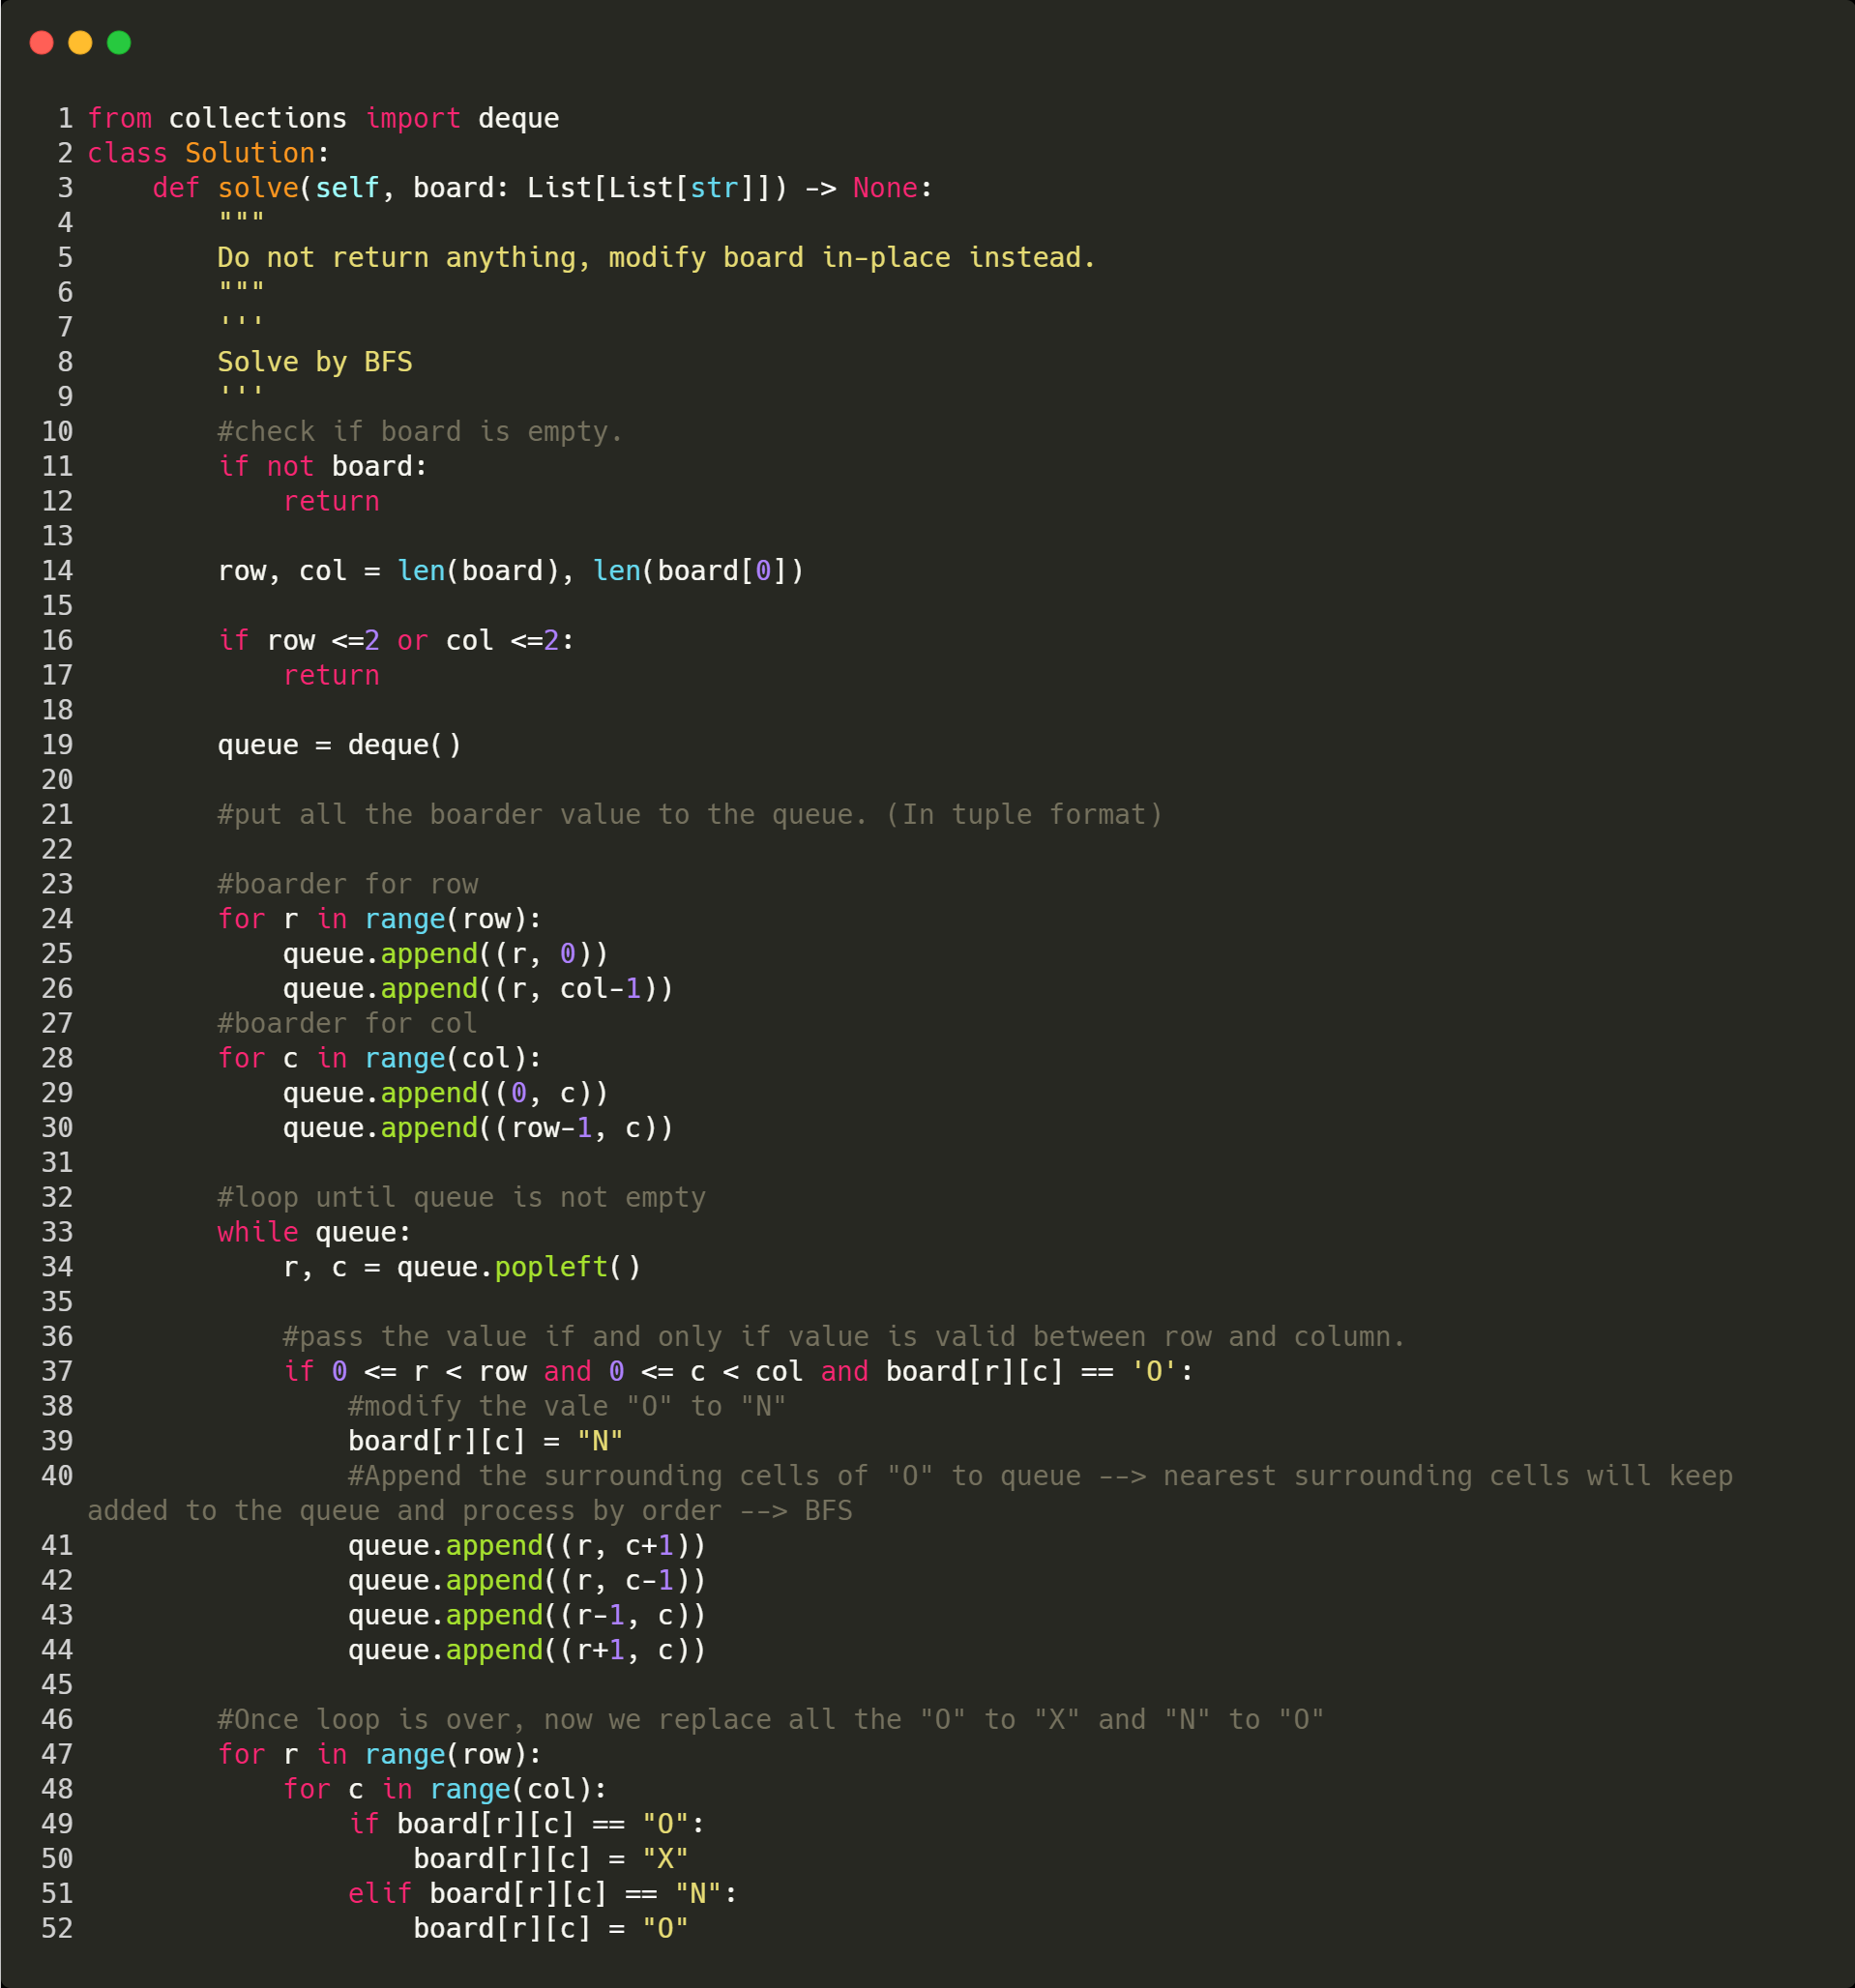Click 'elif board[r][c] == "N":' line
Image resolution: width=1855 pixels, height=1988 pixels.
pos(543,1893)
